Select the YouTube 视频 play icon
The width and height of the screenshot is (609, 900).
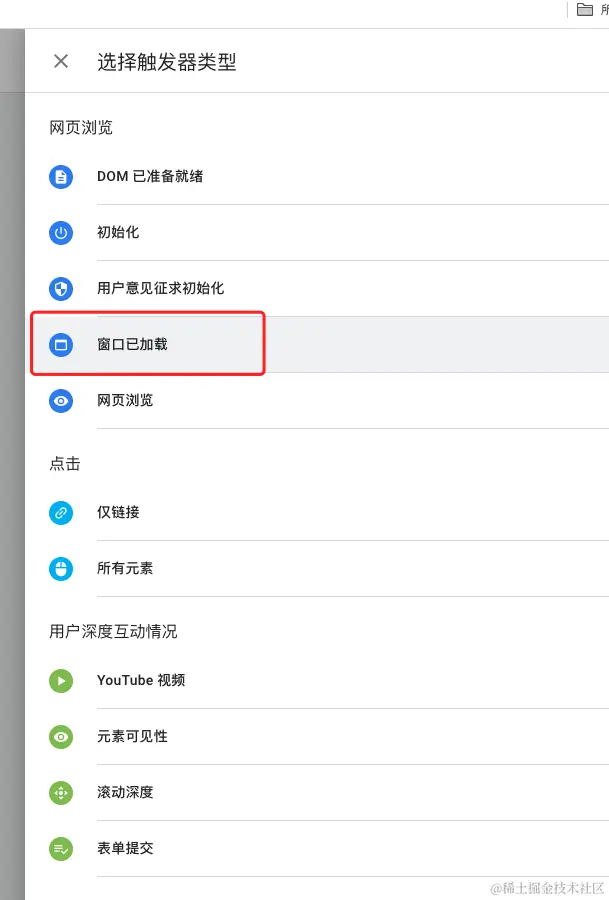click(60, 681)
